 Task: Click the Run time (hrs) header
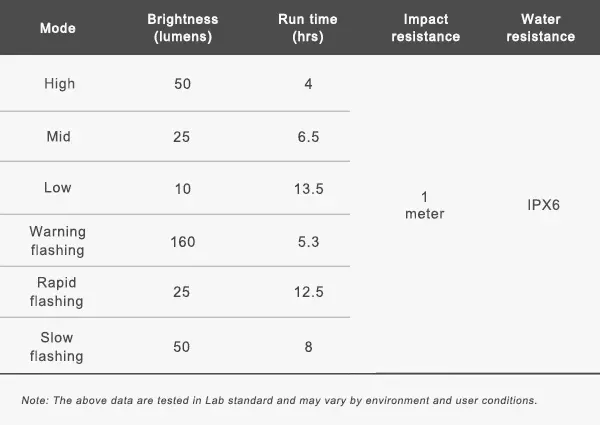pyautogui.click(x=308, y=28)
